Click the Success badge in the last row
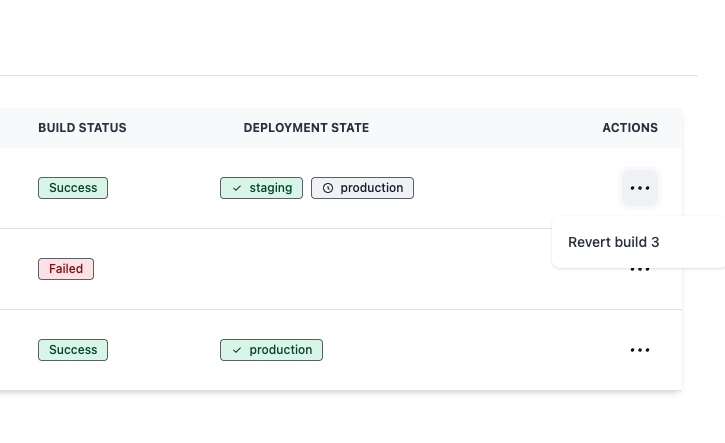Screen dimensions: 725x443 (x=73, y=350)
